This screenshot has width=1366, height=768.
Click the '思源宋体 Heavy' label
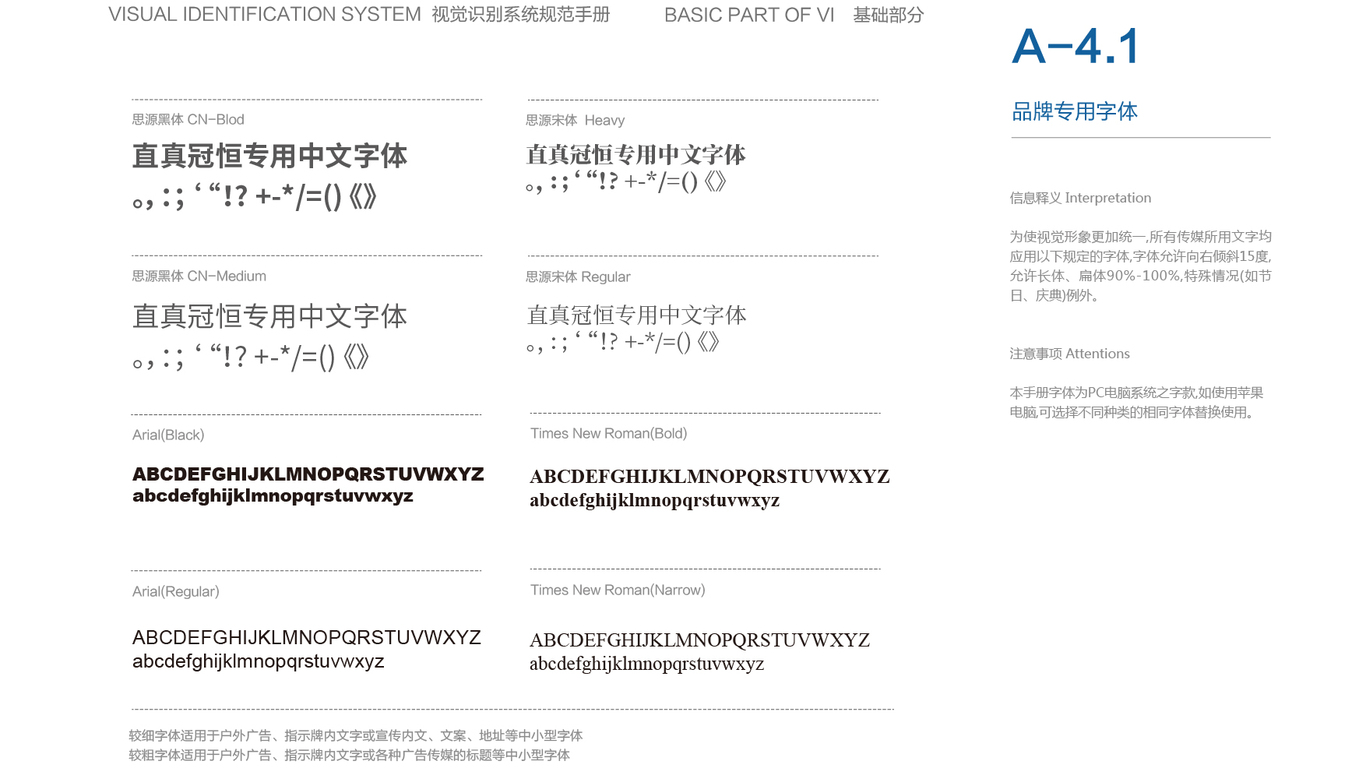coord(575,120)
